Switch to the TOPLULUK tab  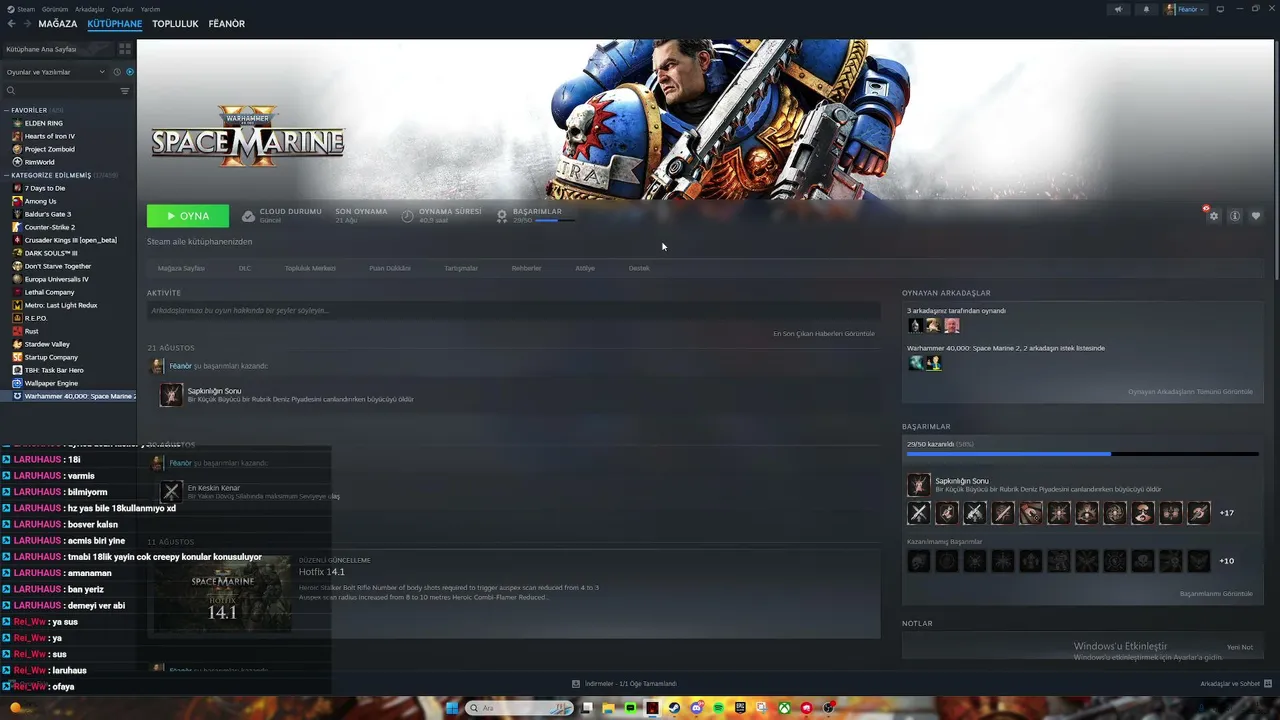pyautogui.click(x=175, y=24)
